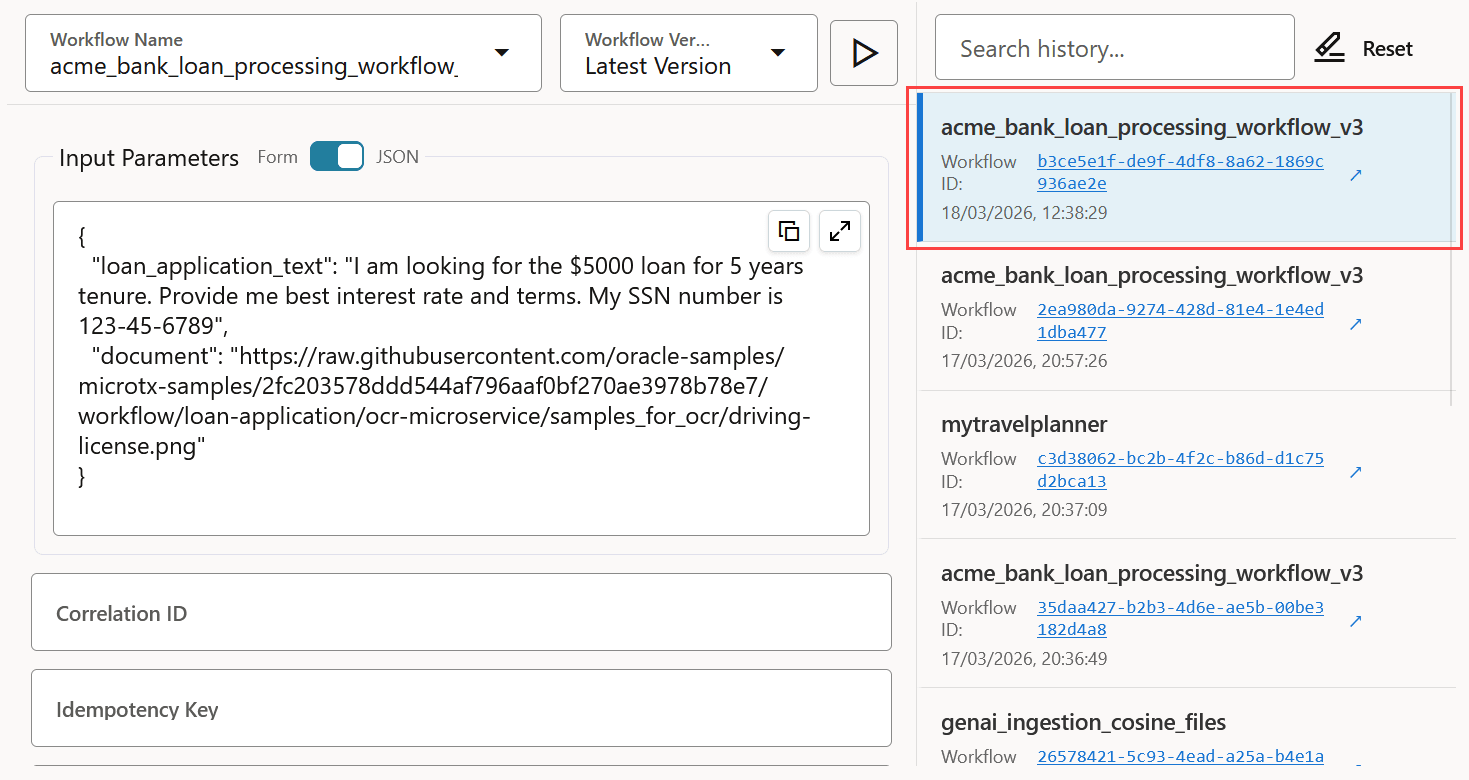Click the Input Parameters heading
The width and height of the screenshot is (1469, 780).
149,158
